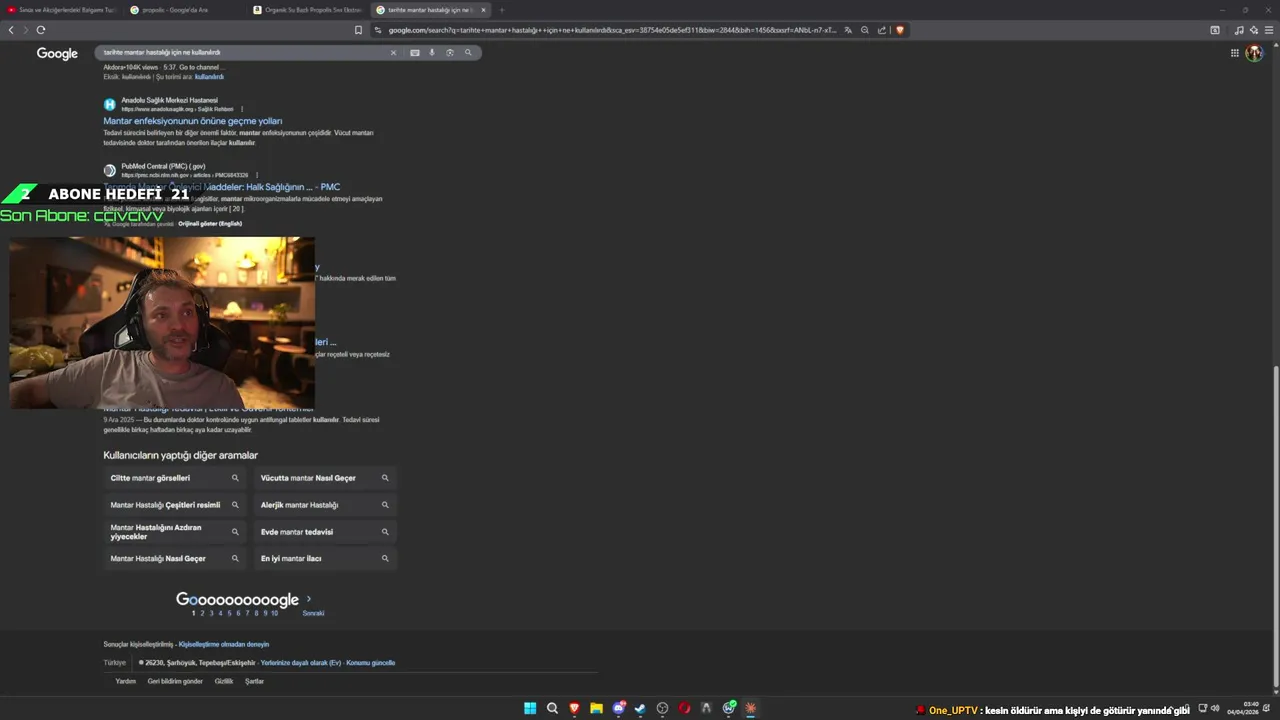Click the browser address bar URL

pos(612,30)
